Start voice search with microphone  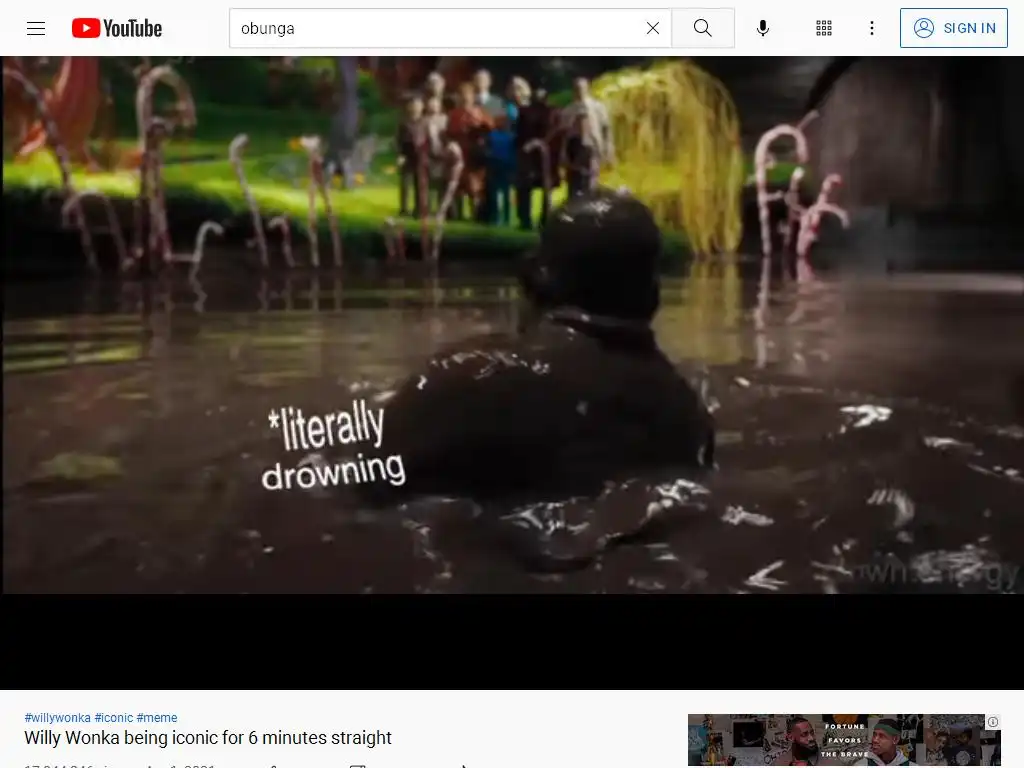pyautogui.click(x=762, y=28)
